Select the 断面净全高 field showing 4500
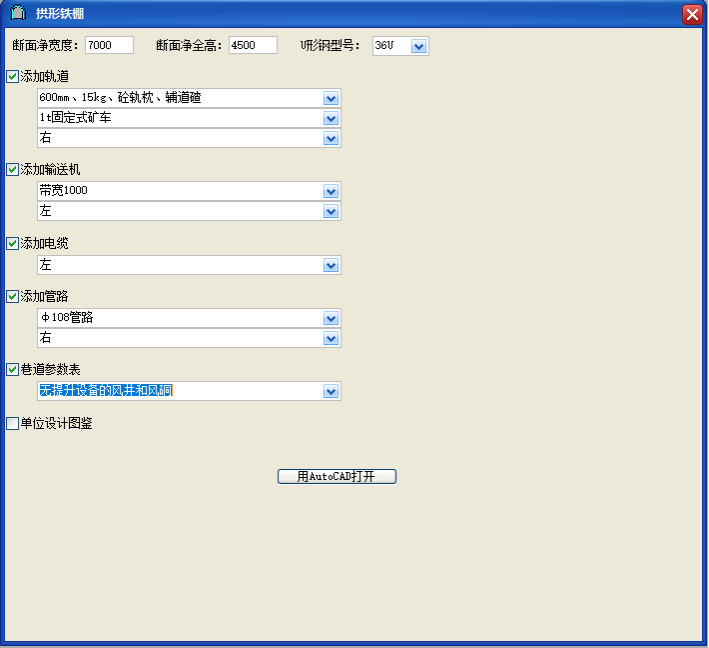709x648 pixels. point(252,46)
